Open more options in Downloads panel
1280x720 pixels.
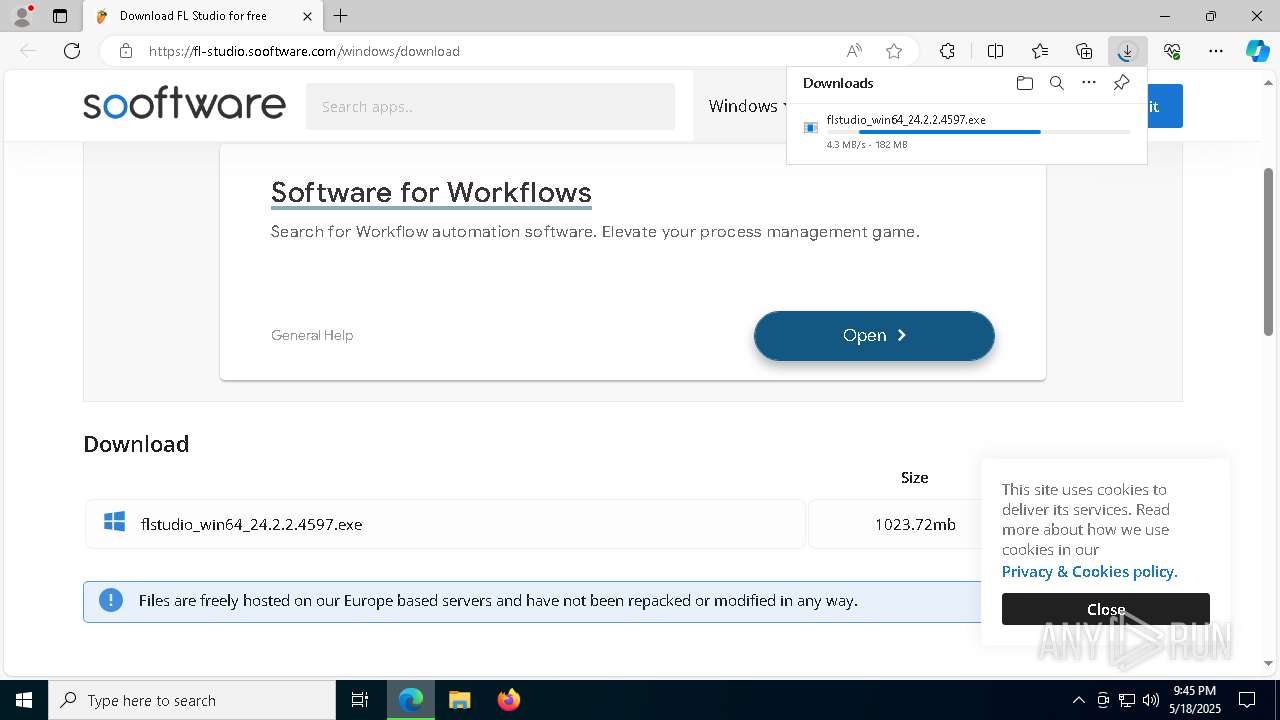pyautogui.click(x=1089, y=83)
